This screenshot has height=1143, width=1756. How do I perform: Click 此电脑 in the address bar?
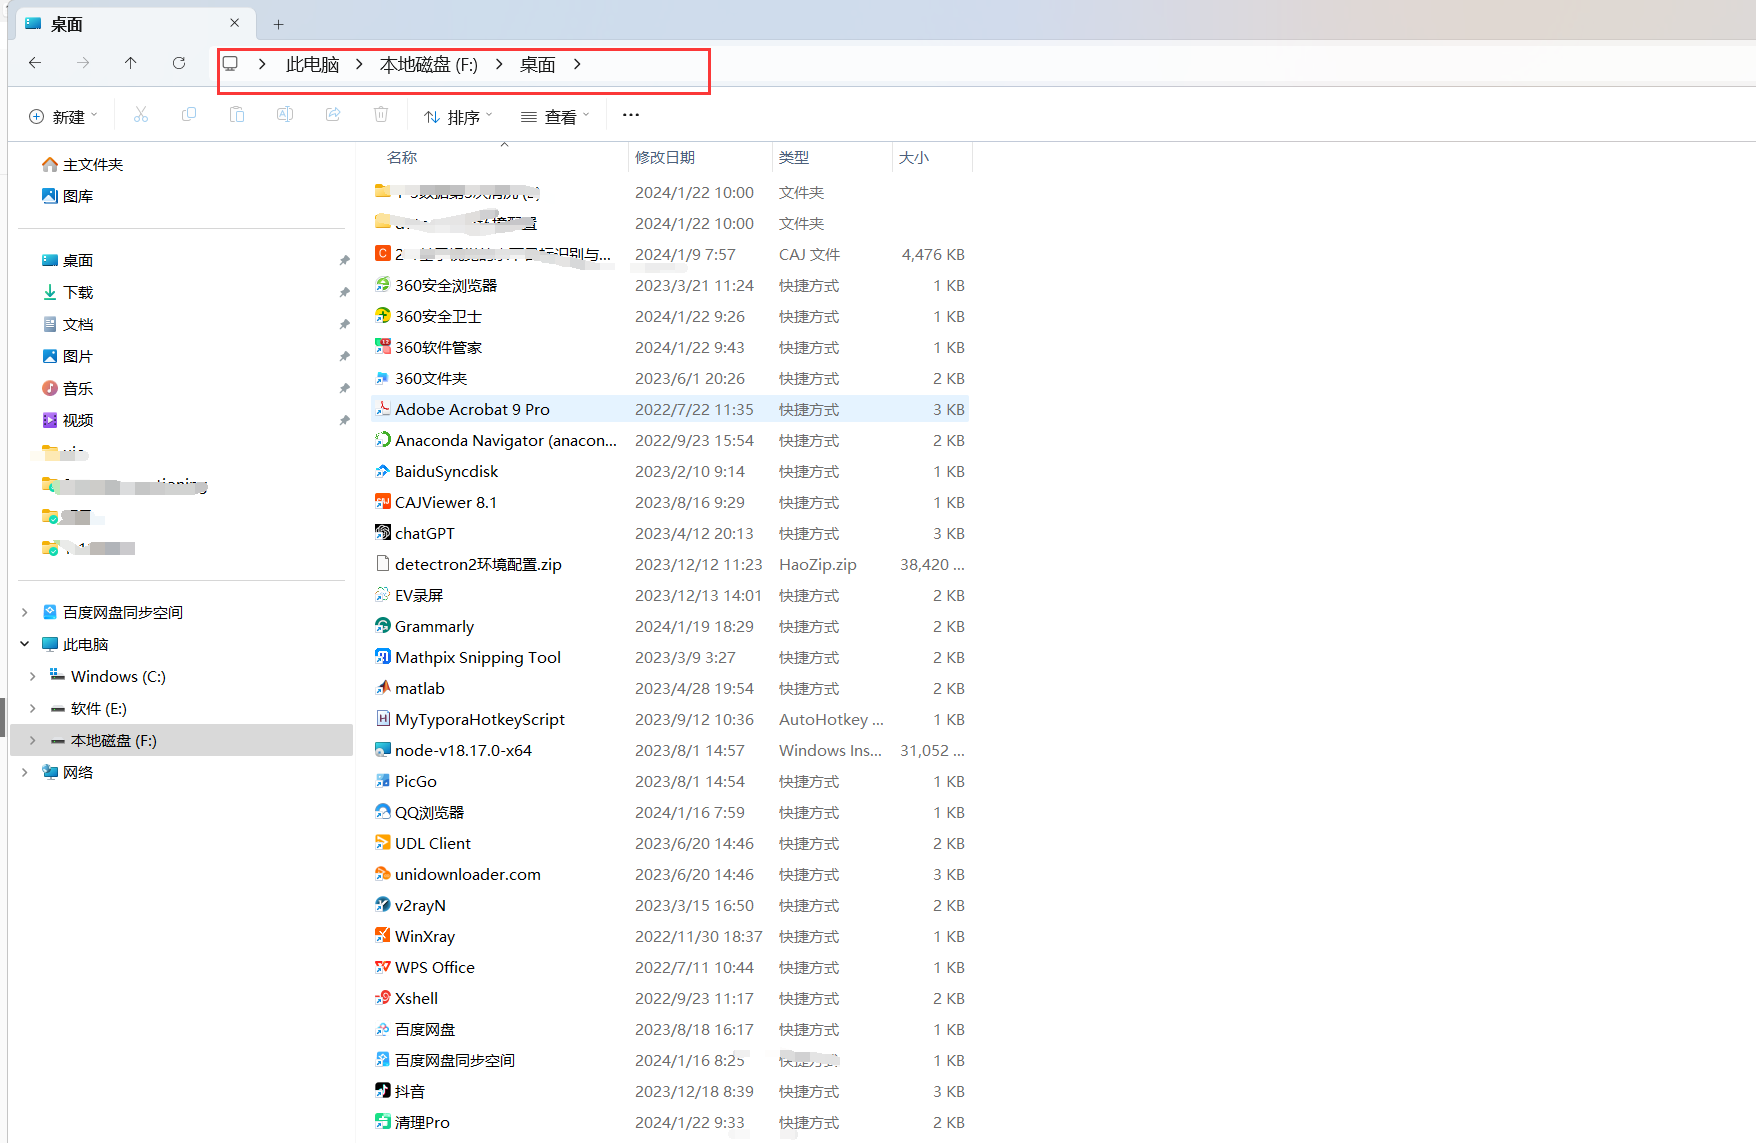point(313,65)
